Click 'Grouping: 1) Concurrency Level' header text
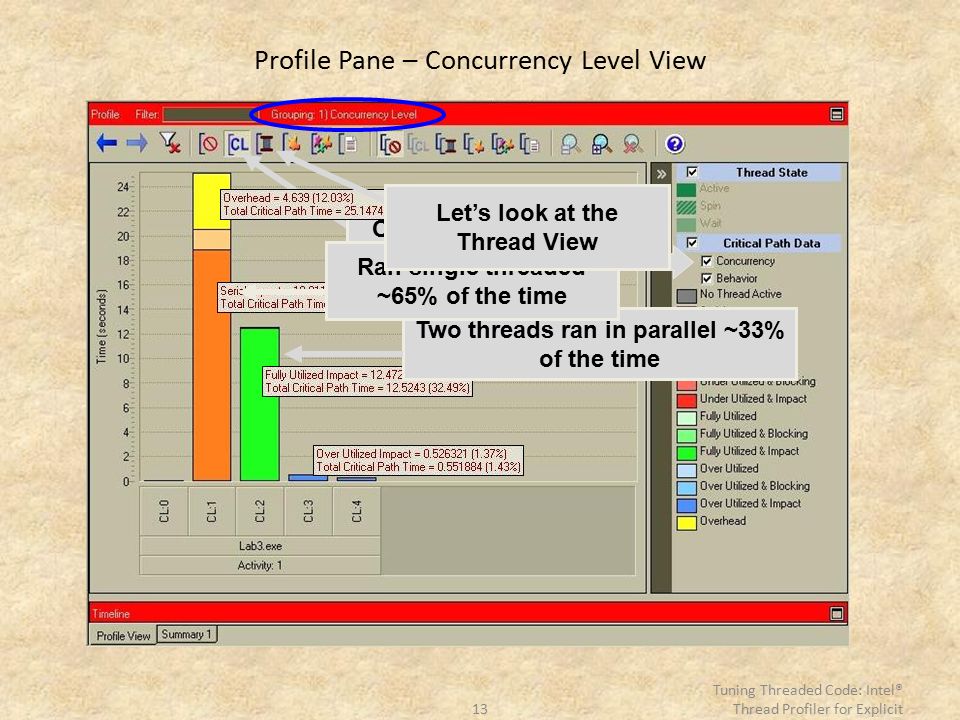The image size is (960, 720). [x=343, y=114]
